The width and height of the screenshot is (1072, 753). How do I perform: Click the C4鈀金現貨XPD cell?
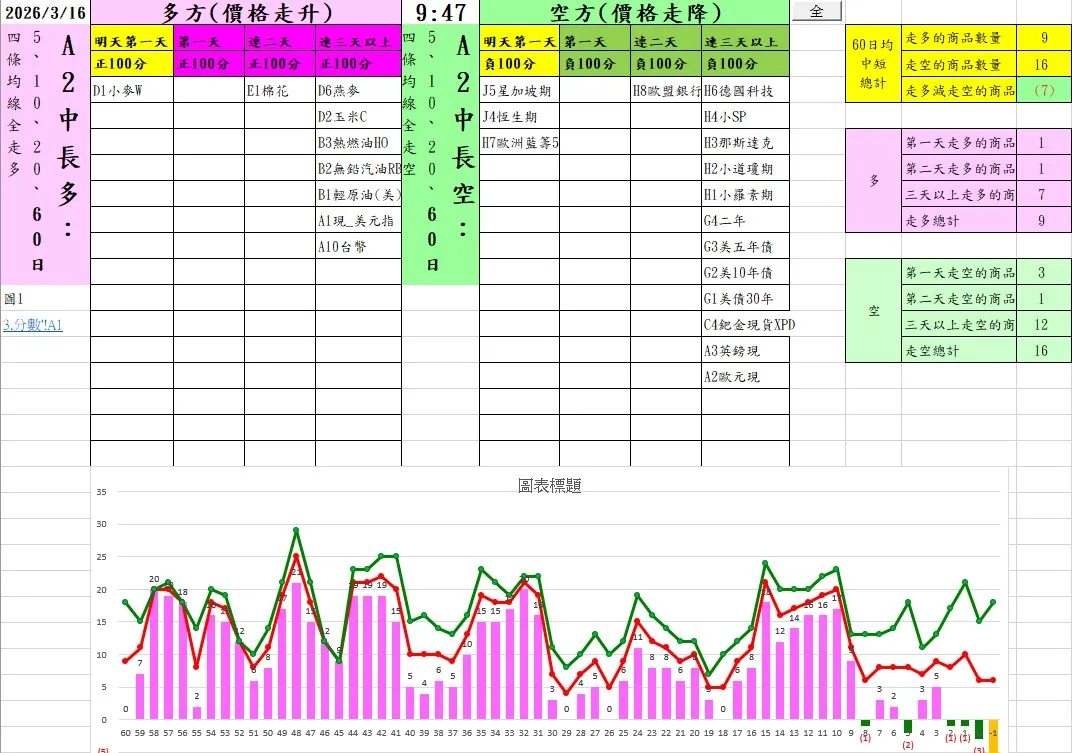[x=745, y=324]
